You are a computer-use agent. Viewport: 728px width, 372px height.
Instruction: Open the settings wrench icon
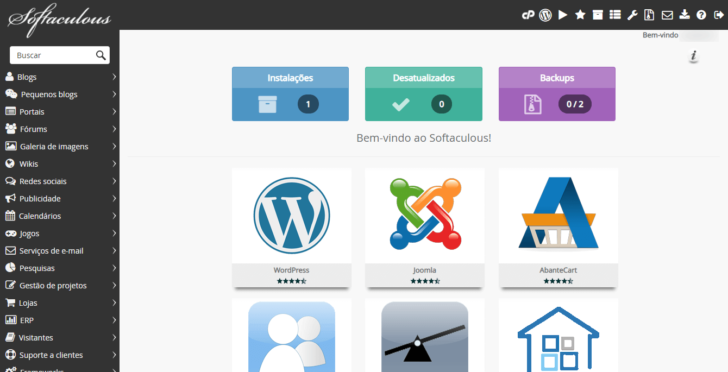point(632,15)
